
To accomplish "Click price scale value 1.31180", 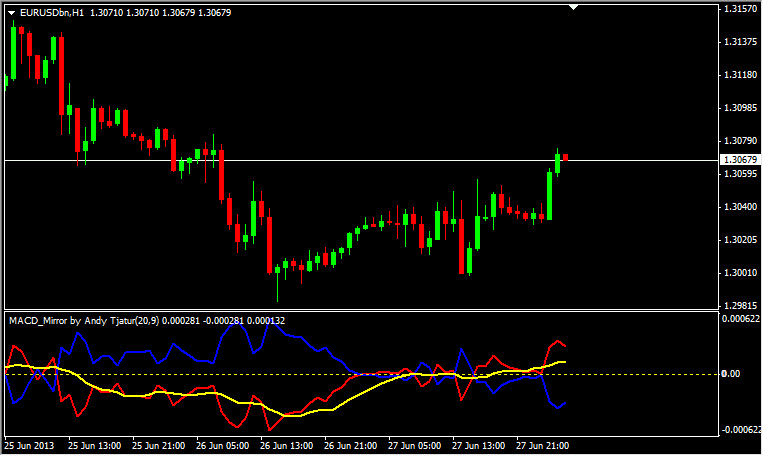I will (x=740, y=74).
